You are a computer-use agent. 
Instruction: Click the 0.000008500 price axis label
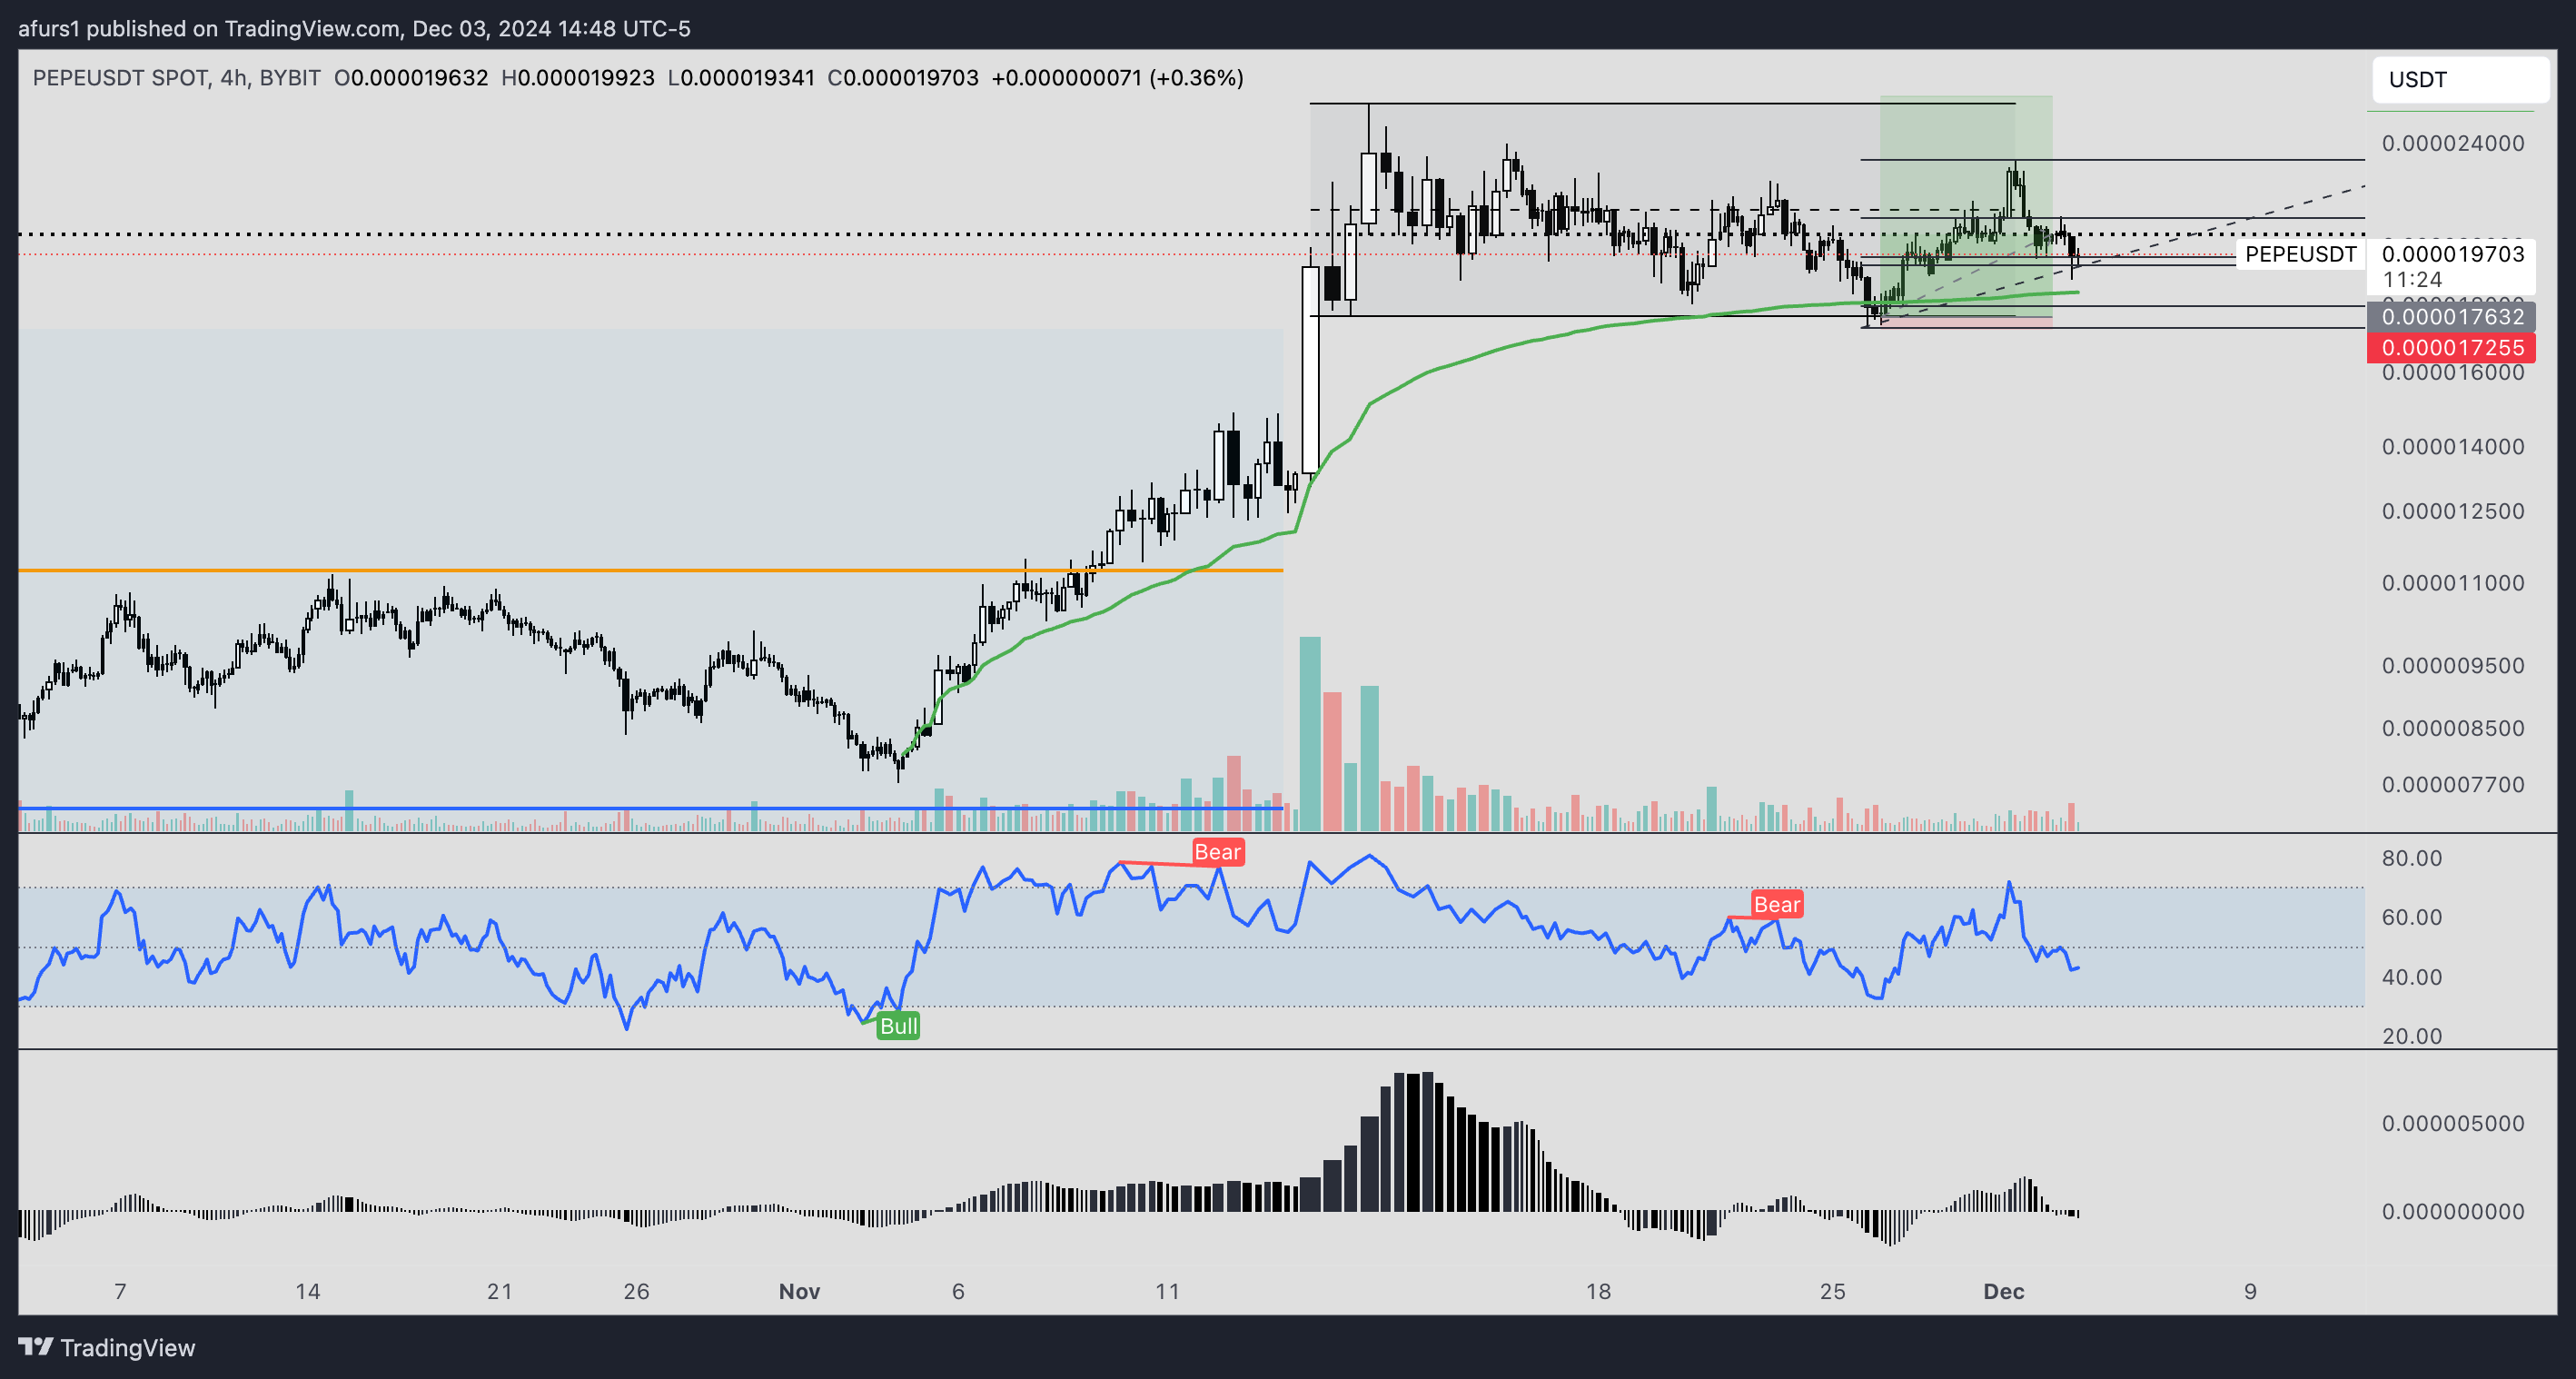tap(2453, 728)
